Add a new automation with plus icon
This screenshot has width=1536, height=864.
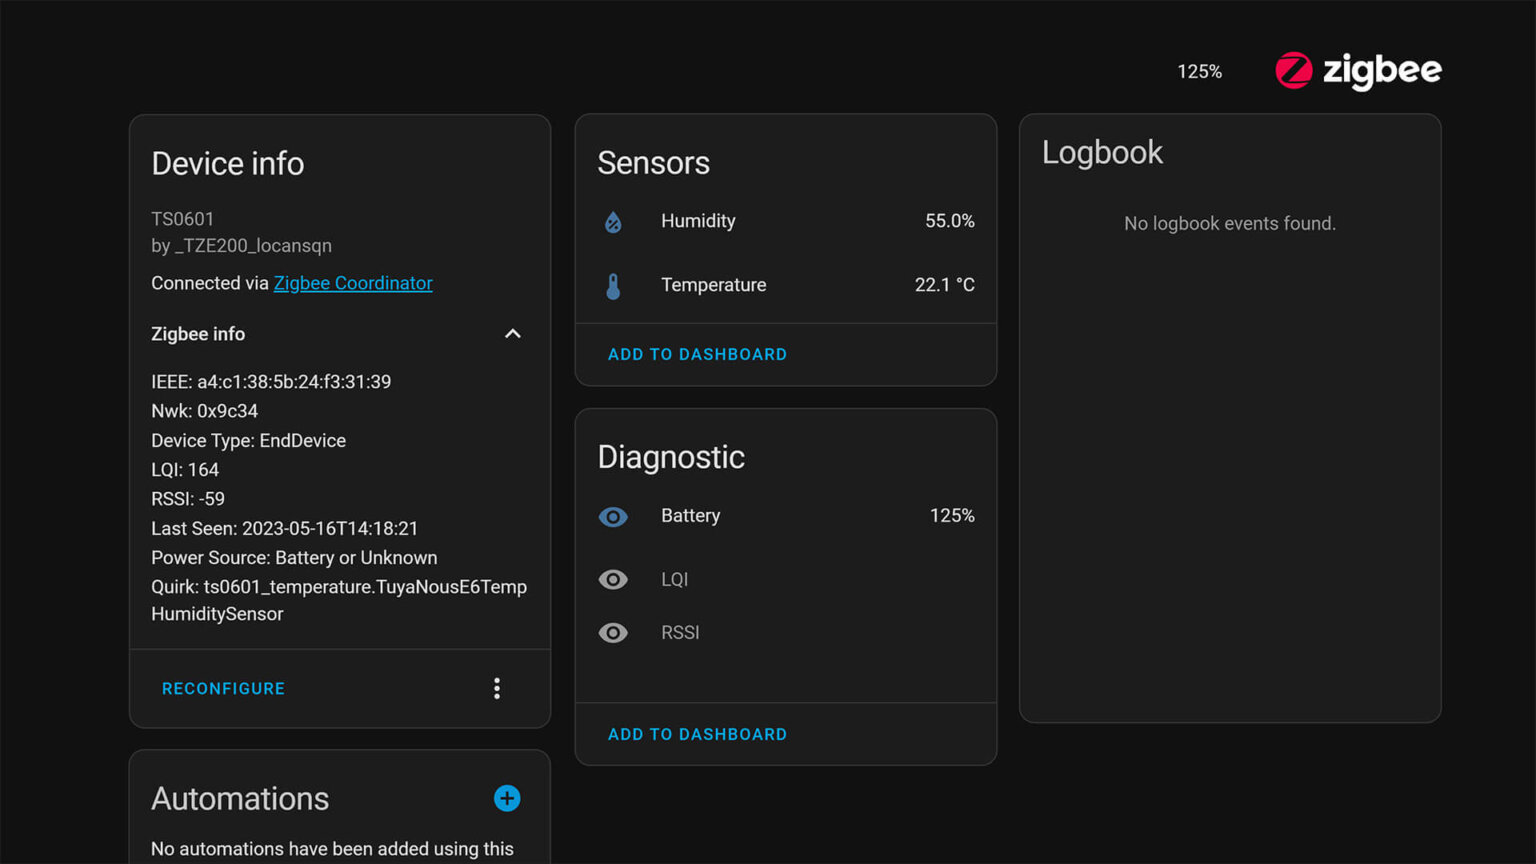pyautogui.click(x=507, y=798)
